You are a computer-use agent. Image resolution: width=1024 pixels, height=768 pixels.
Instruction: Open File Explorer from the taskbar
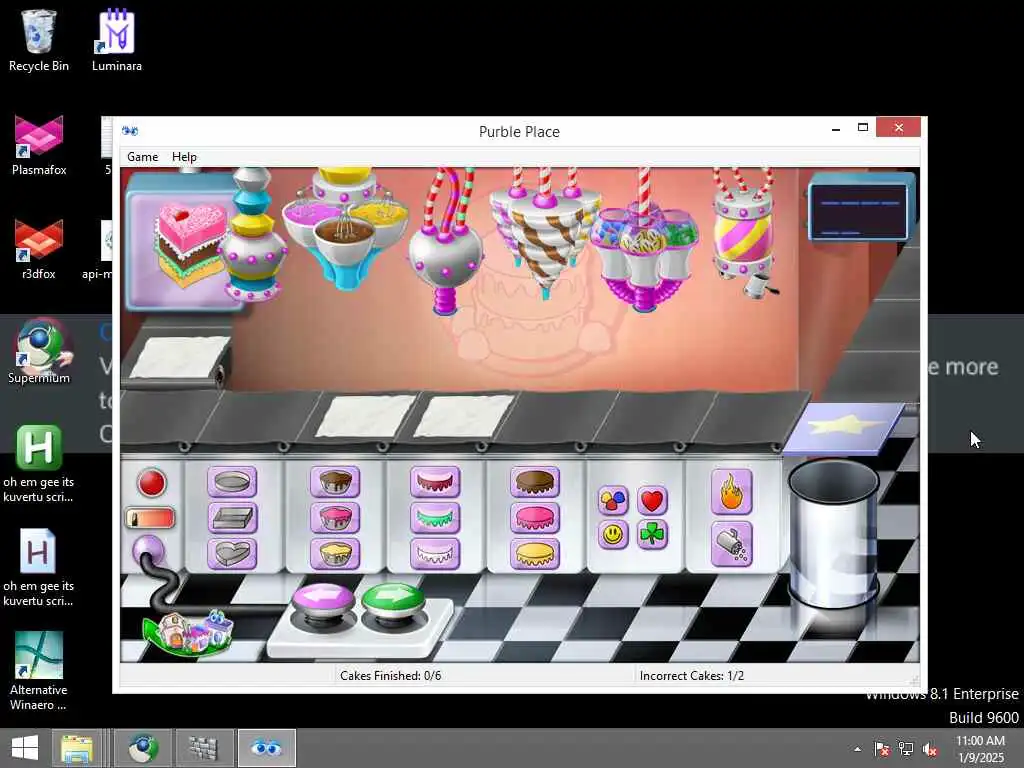(x=77, y=748)
